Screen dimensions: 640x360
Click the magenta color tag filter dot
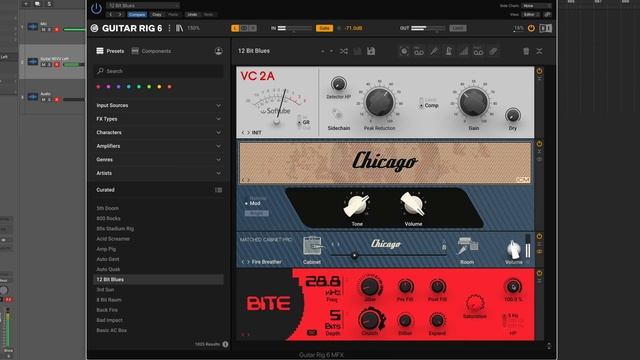pyautogui.click(x=108, y=87)
